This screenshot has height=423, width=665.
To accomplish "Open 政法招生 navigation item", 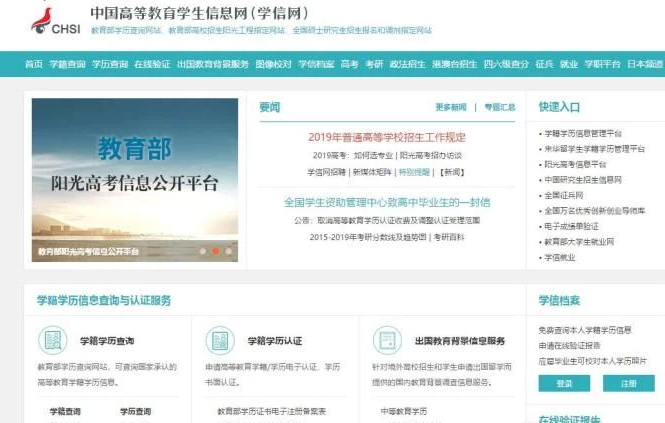I will click(408, 64).
